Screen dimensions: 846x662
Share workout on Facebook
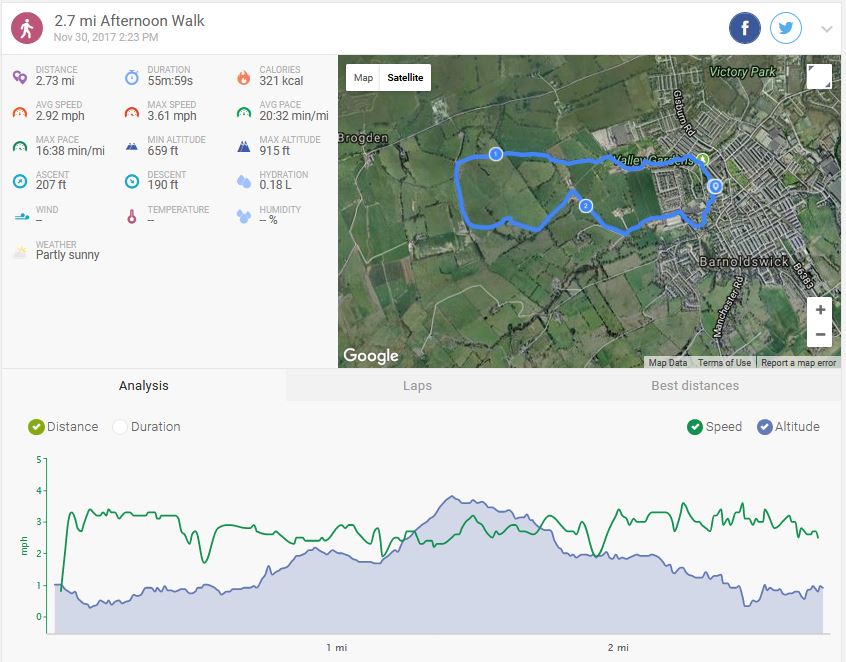coord(745,28)
